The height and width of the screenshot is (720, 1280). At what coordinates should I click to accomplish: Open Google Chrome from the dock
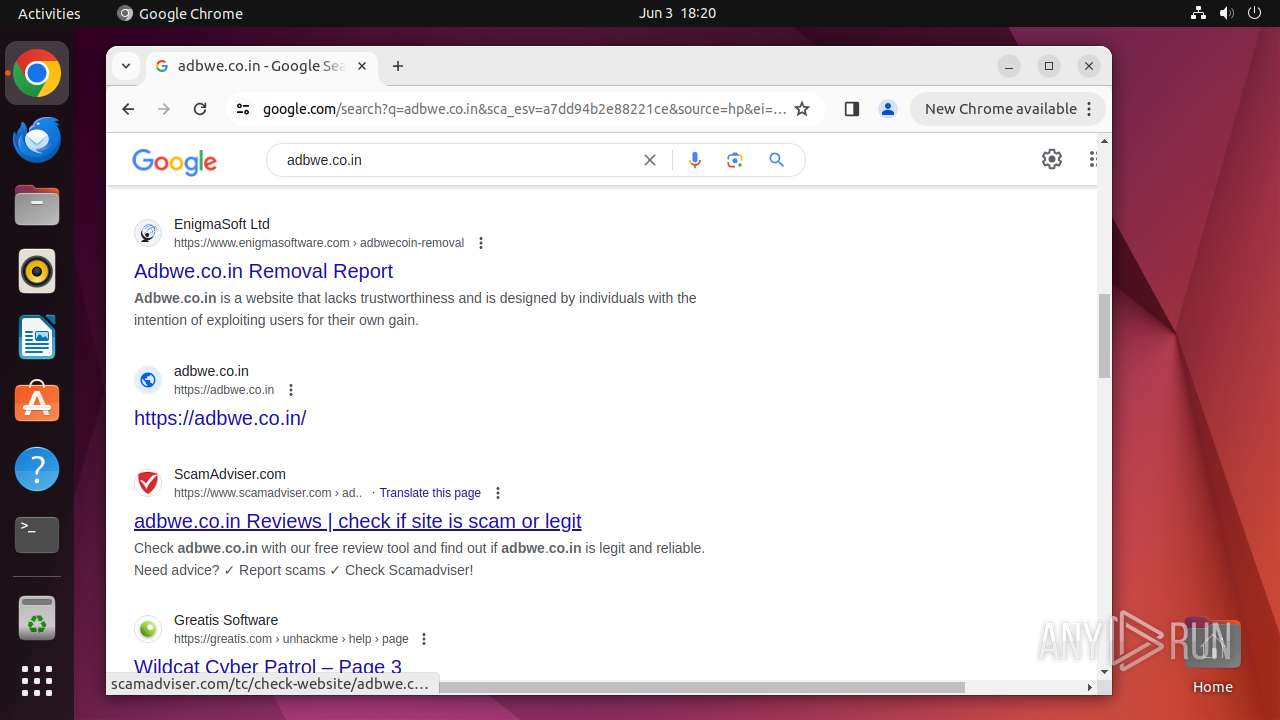(x=37, y=74)
